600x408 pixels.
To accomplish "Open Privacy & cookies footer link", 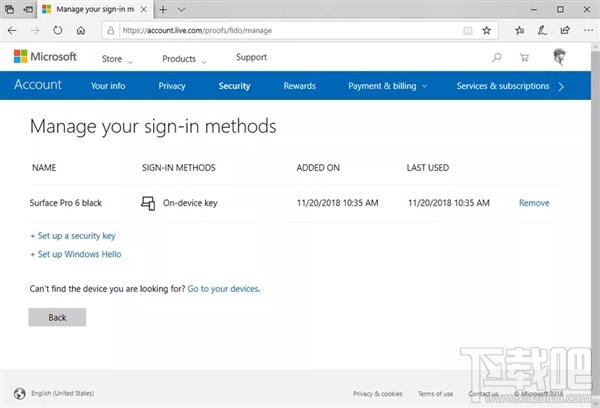I will tap(377, 393).
